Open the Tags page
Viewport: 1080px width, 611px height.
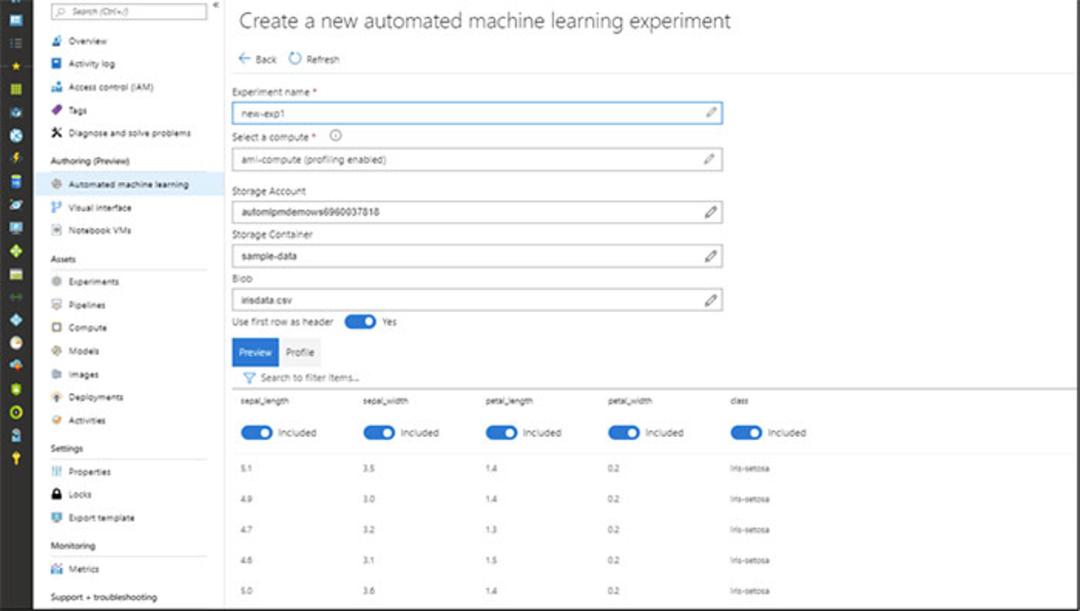(x=76, y=110)
